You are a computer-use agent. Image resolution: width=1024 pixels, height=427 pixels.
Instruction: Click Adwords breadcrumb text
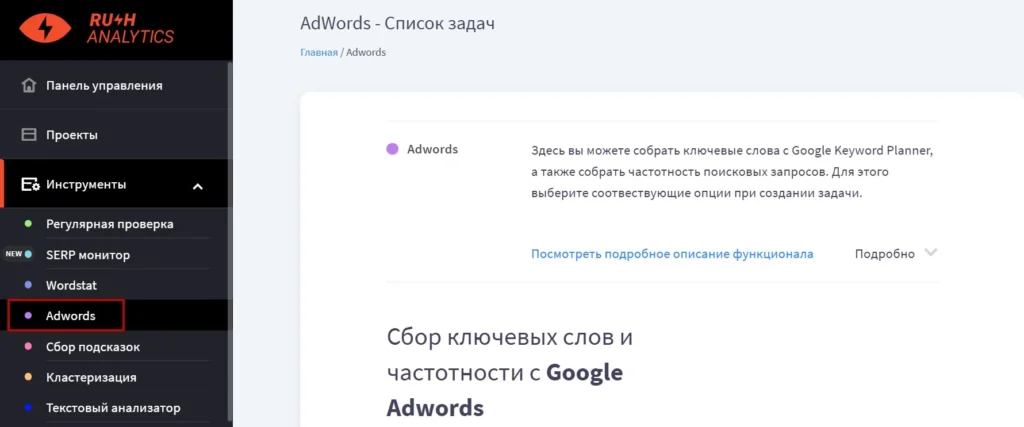[x=366, y=52]
